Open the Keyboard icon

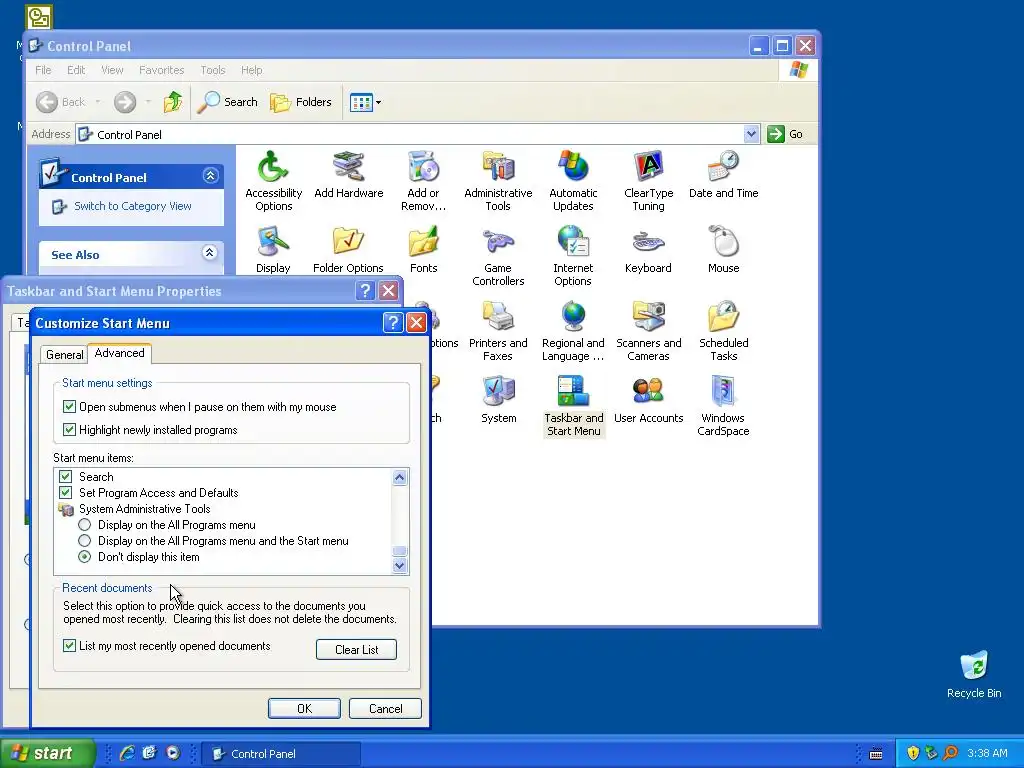pos(648,249)
